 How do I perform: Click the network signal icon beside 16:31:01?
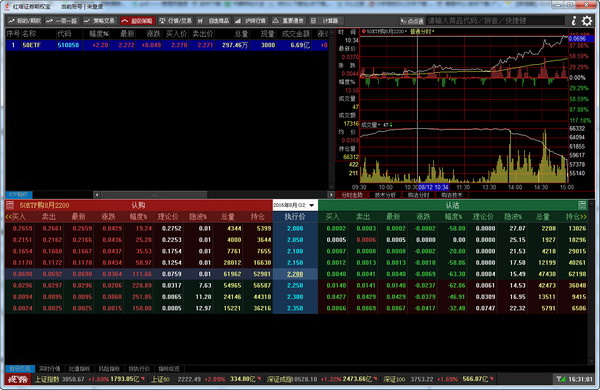tap(561, 379)
